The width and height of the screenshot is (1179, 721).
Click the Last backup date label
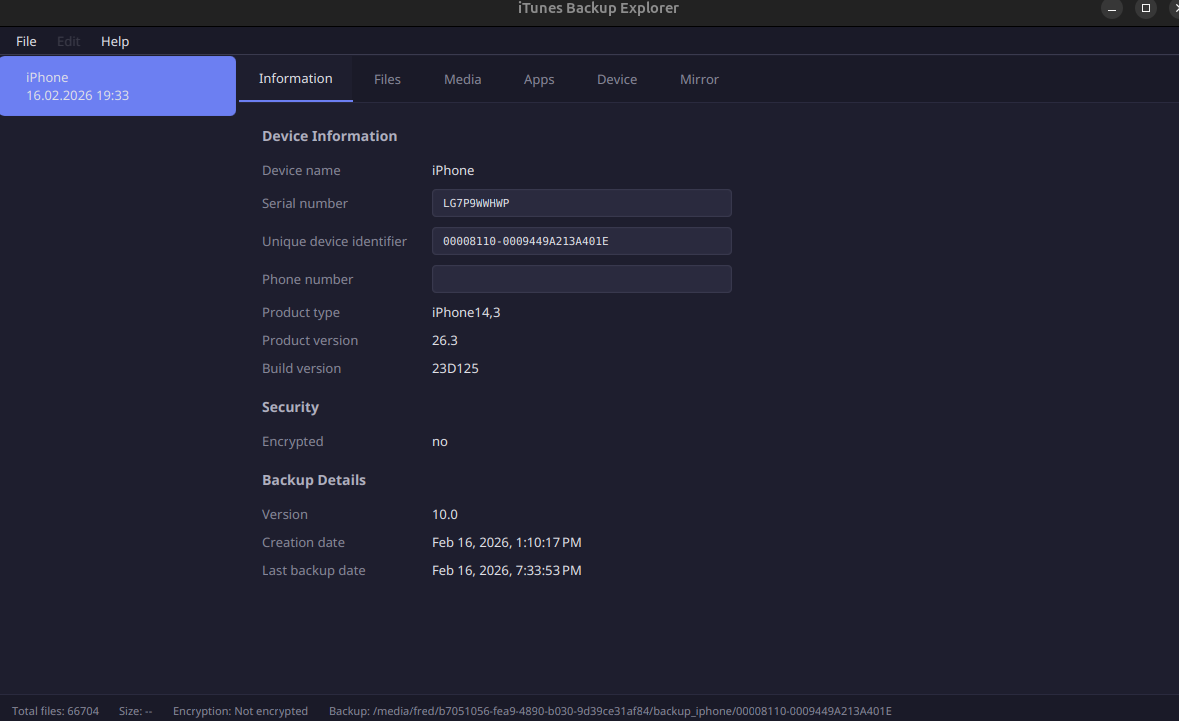314,571
